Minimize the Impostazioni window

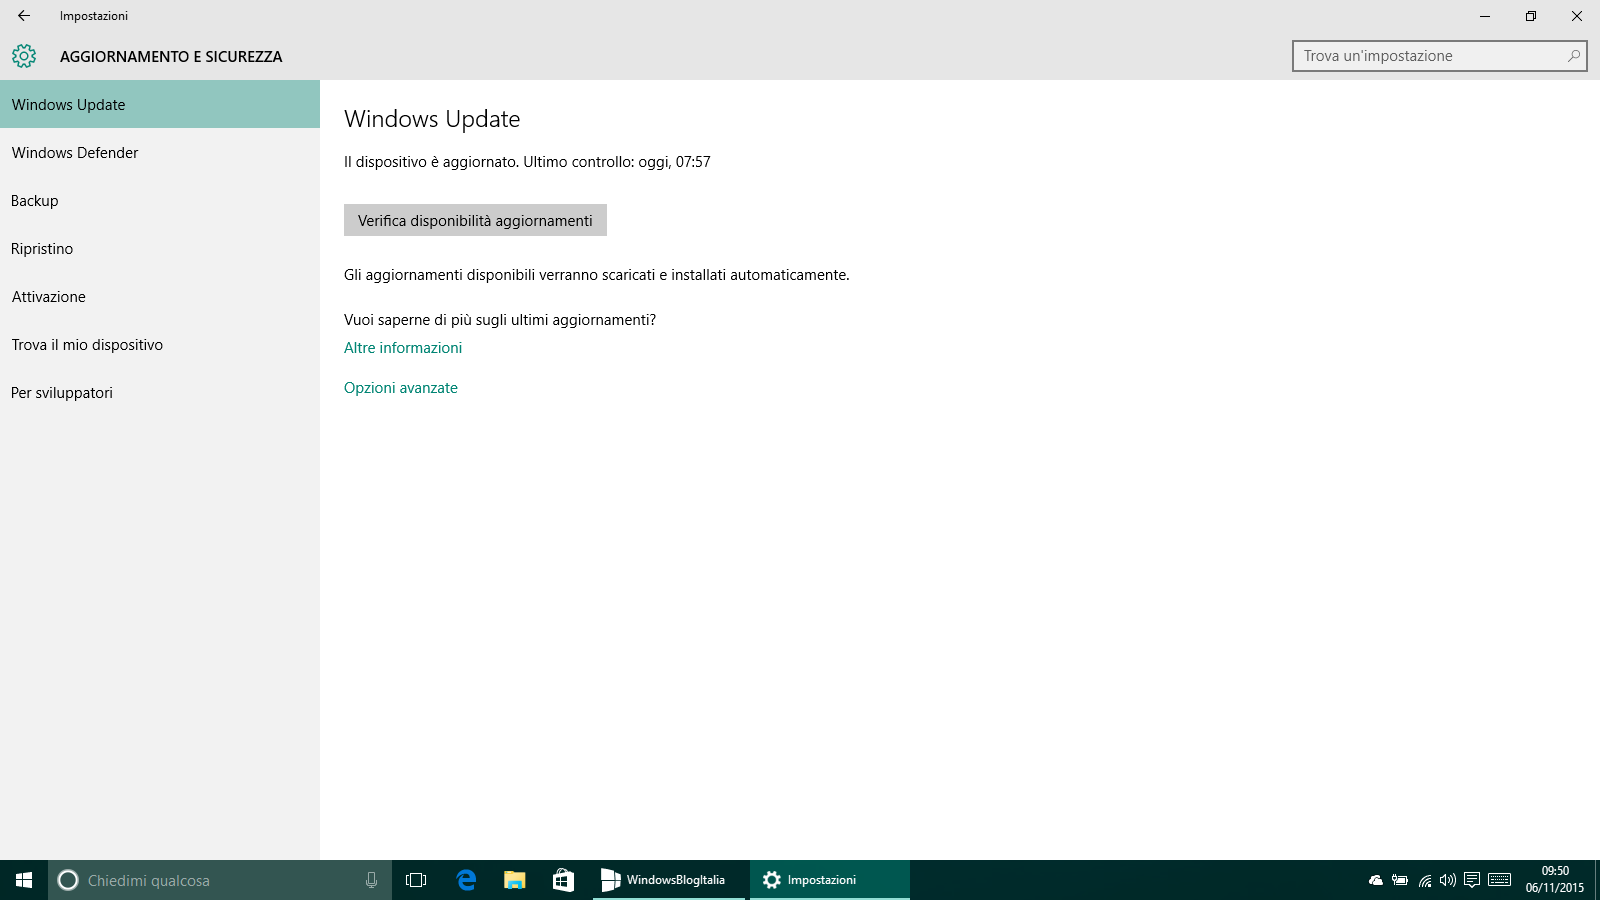(x=1485, y=16)
